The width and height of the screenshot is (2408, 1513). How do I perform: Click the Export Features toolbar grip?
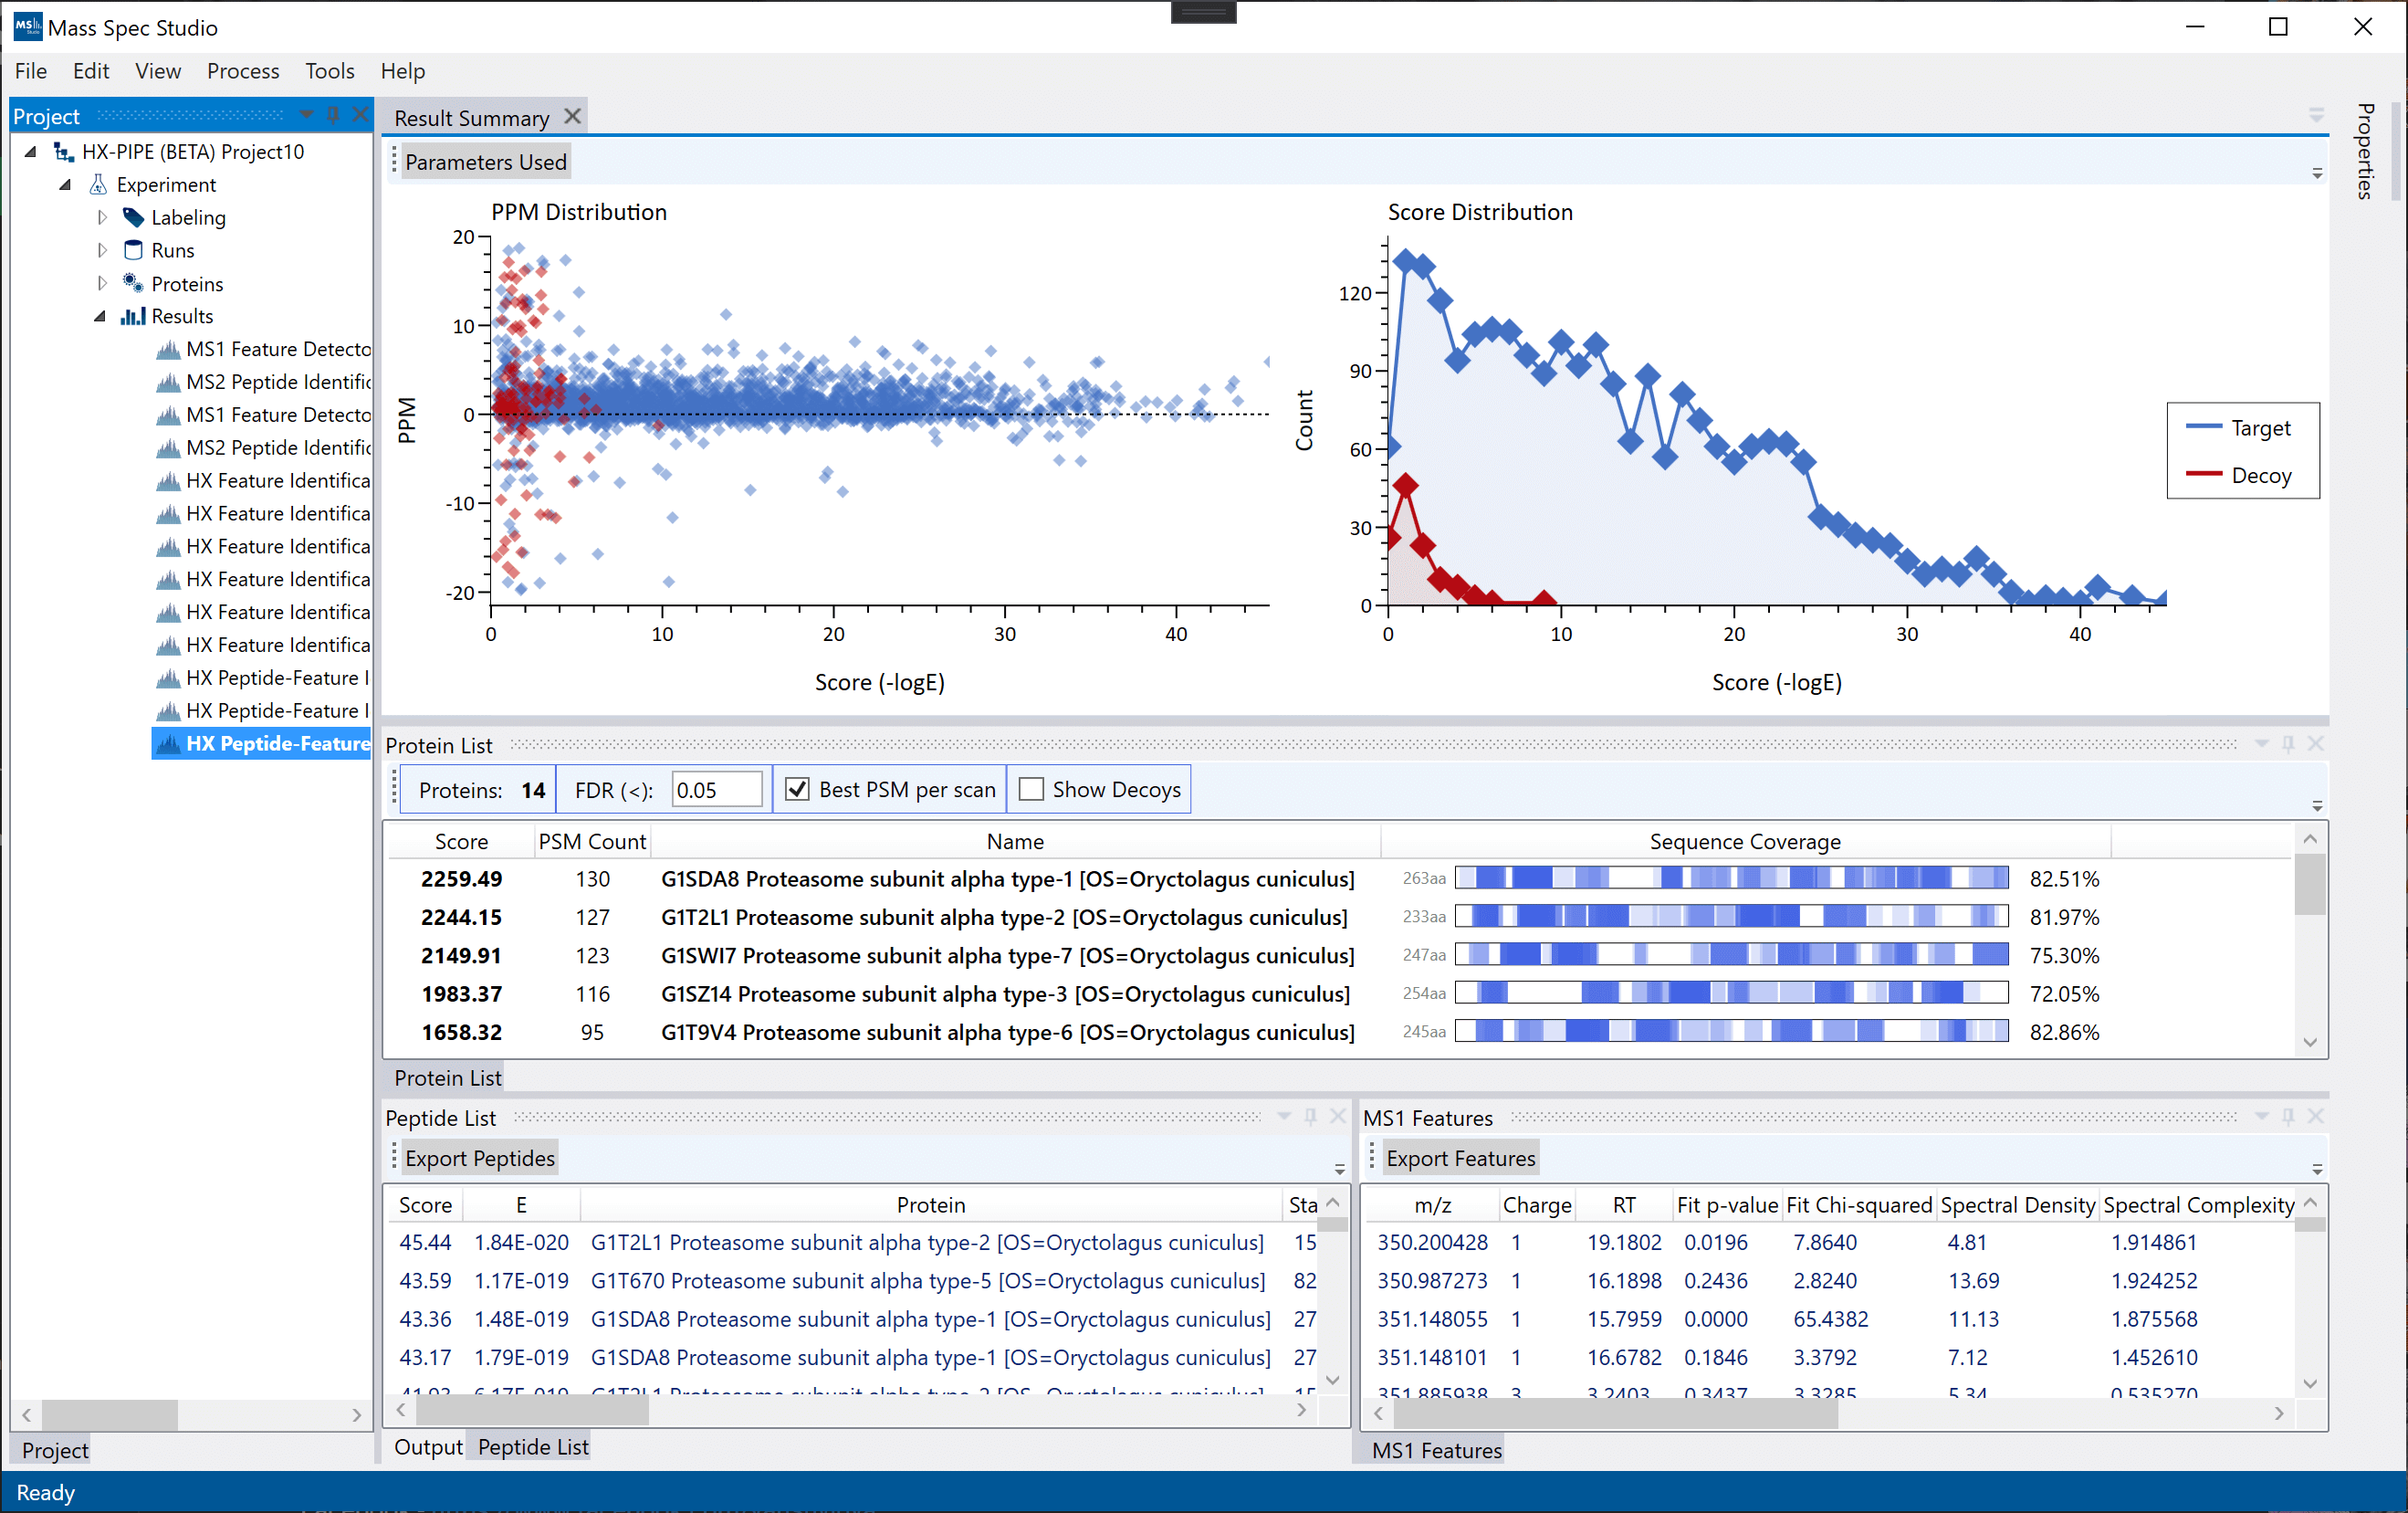point(1372,1157)
